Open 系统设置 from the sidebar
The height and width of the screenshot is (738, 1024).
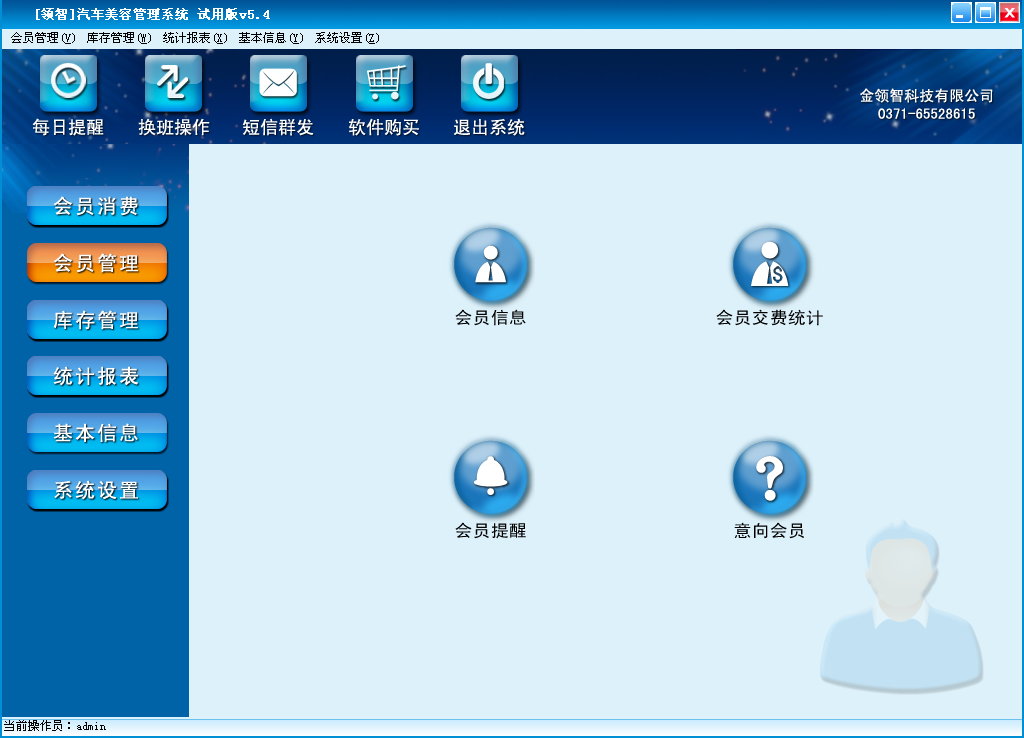(x=97, y=491)
